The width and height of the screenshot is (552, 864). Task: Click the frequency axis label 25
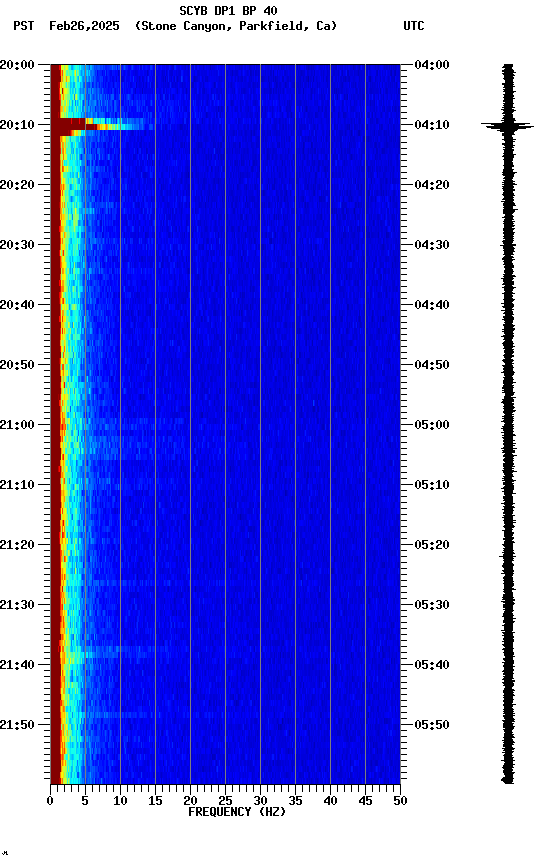tap(225, 801)
